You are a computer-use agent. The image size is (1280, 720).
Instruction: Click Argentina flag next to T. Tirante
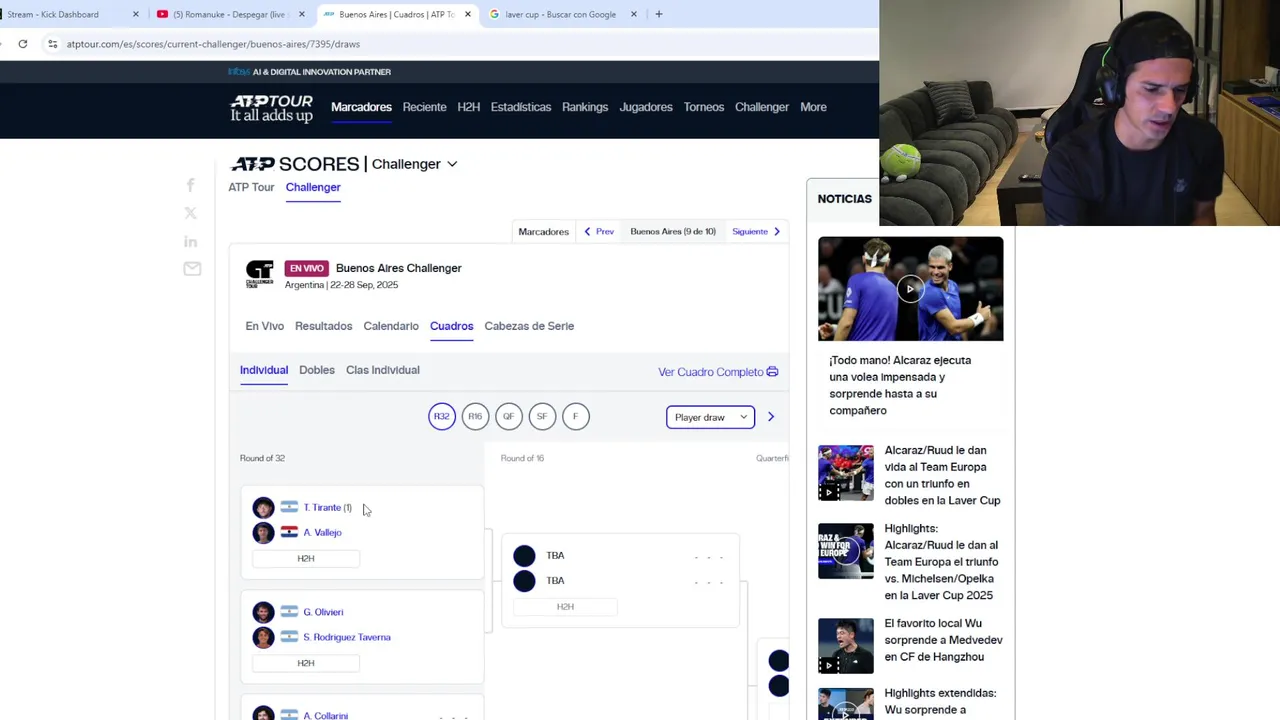point(289,507)
